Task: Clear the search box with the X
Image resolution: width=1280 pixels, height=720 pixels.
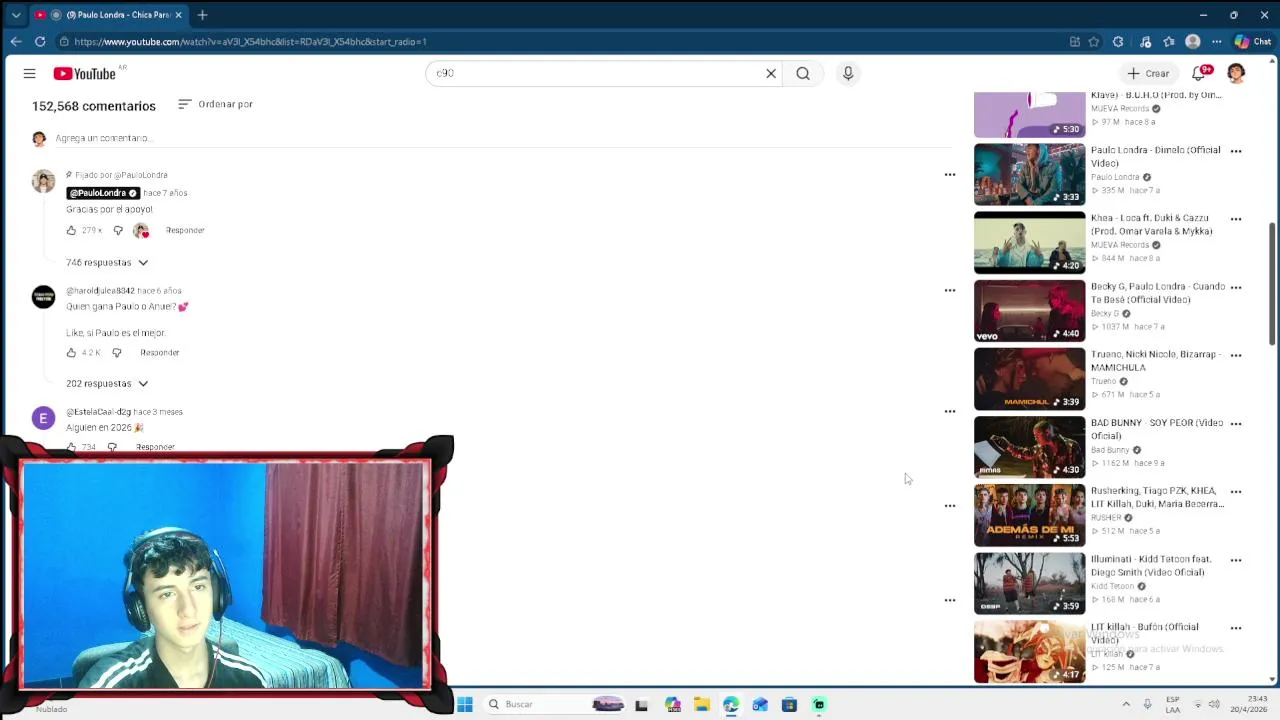Action: (x=771, y=73)
